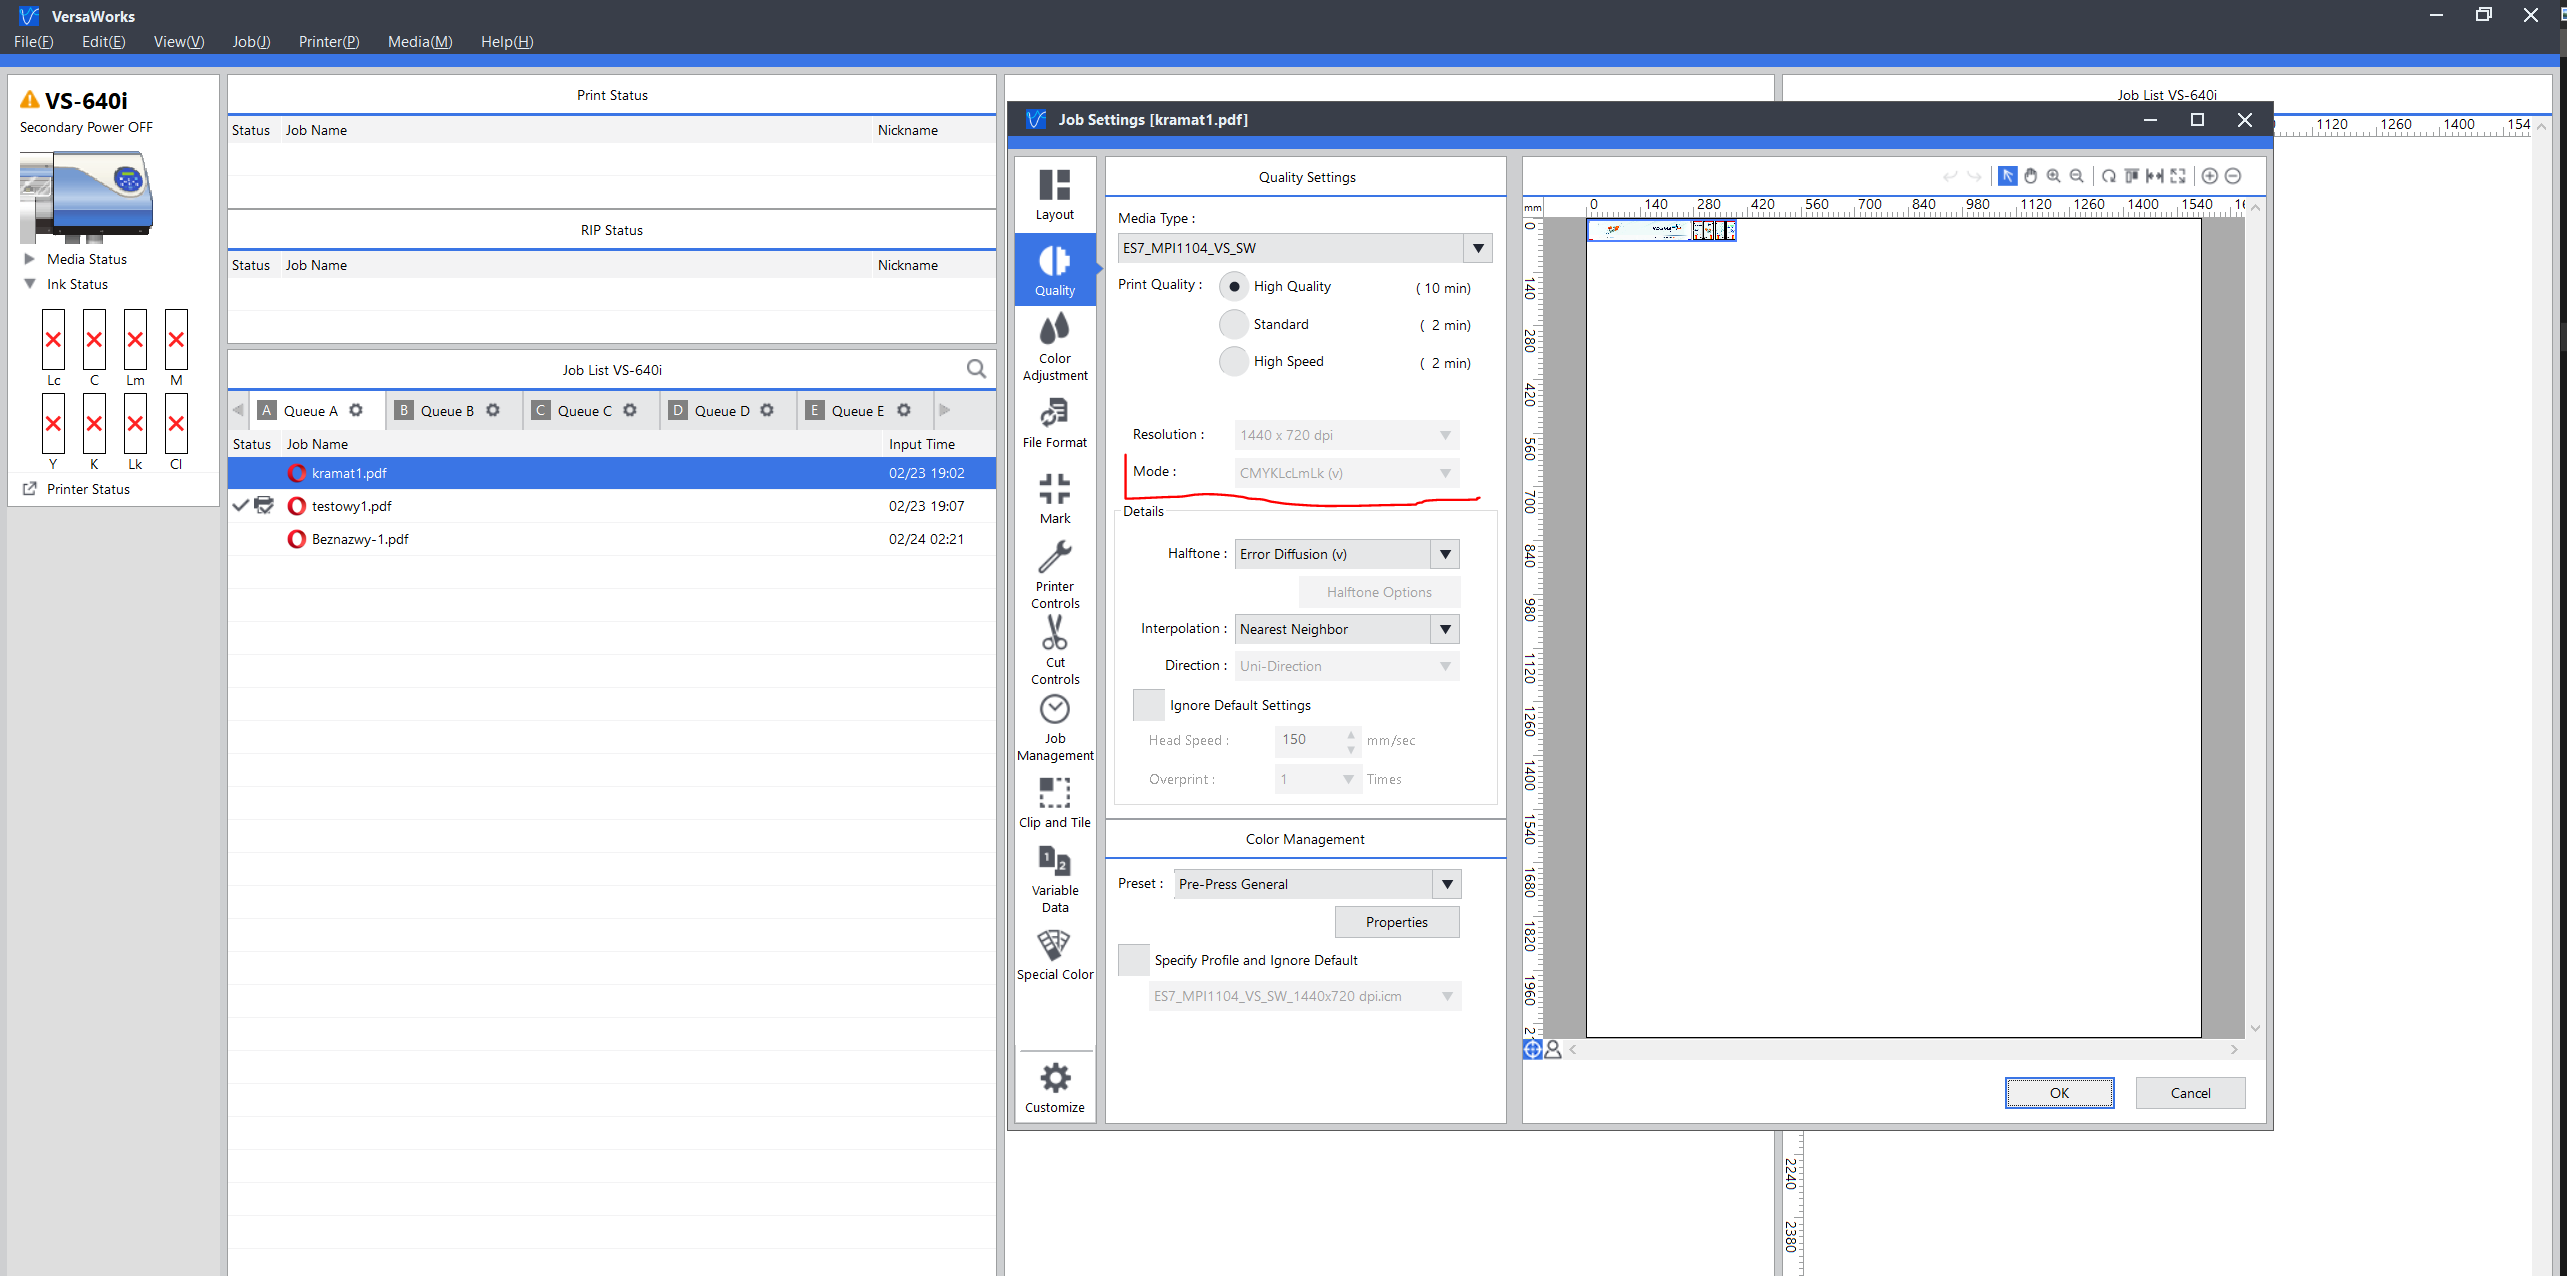Open the Special Color panel
Image resolution: width=2567 pixels, height=1276 pixels.
pyautogui.click(x=1054, y=955)
